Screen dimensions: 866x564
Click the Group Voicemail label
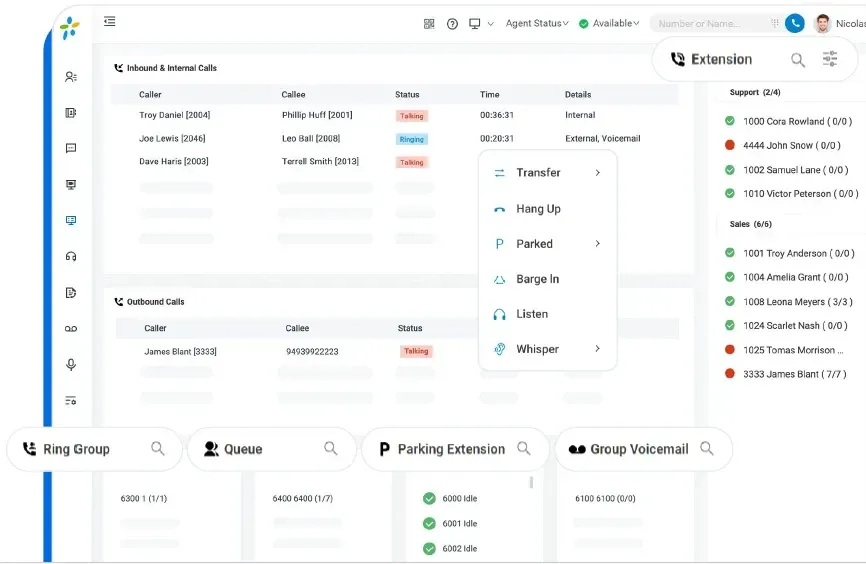click(x=639, y=449)
